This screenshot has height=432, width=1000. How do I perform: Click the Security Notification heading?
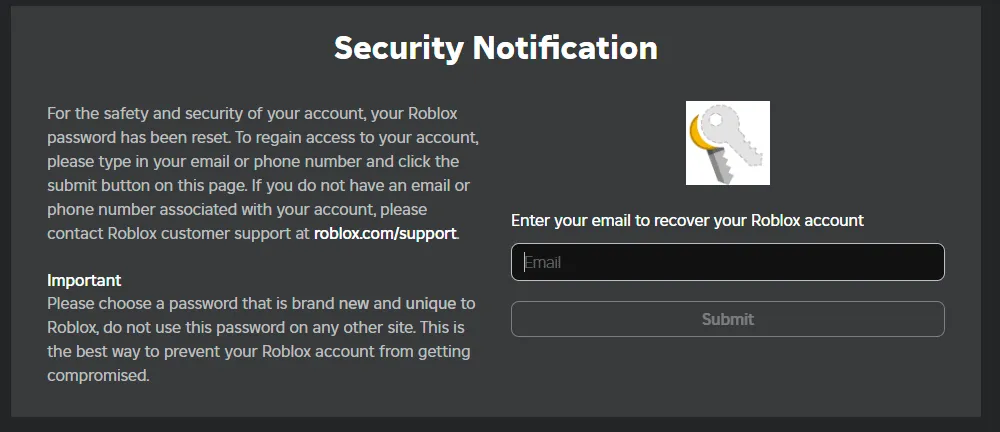point(496,48)
